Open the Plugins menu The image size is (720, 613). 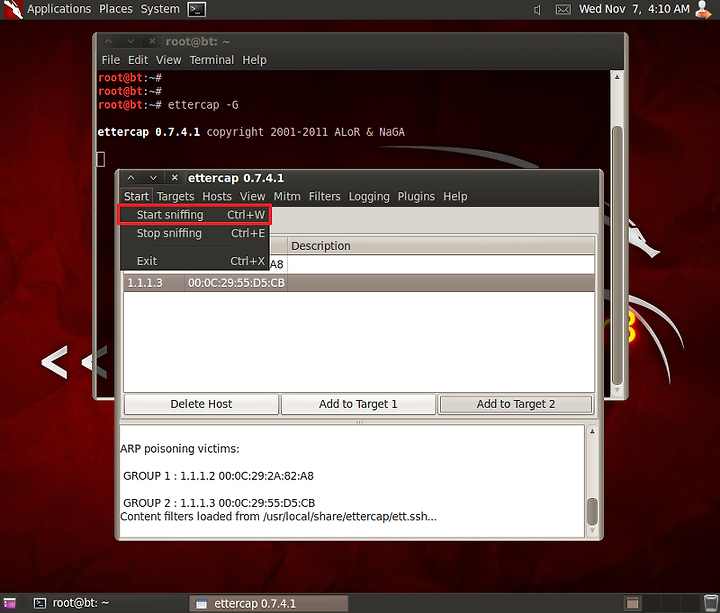416,197
